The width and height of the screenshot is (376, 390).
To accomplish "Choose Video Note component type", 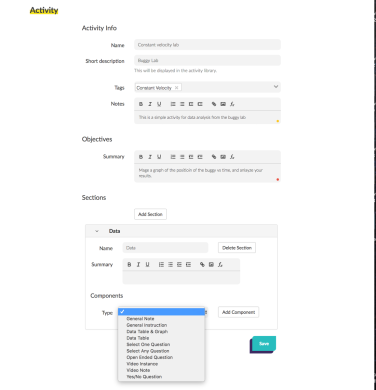I will click(x=161, y=370).
